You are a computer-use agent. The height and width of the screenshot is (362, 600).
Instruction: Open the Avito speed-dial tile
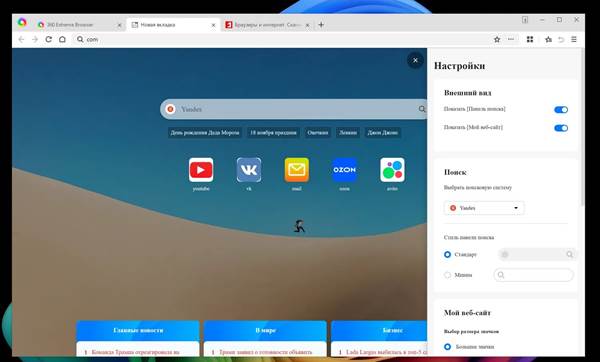pyautogui.click(x=392, y=170)
